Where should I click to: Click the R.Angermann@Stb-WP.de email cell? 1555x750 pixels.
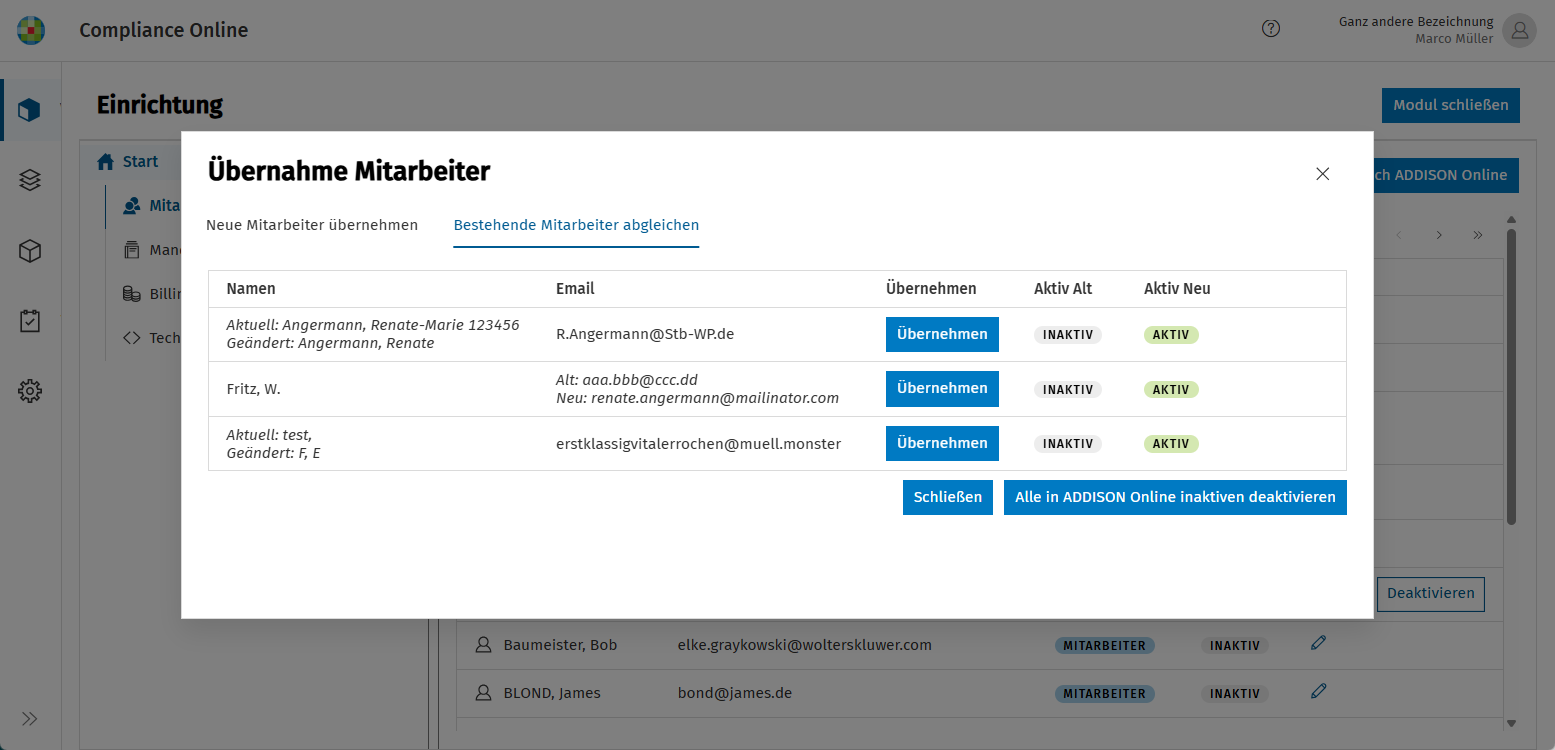(645, 334)
